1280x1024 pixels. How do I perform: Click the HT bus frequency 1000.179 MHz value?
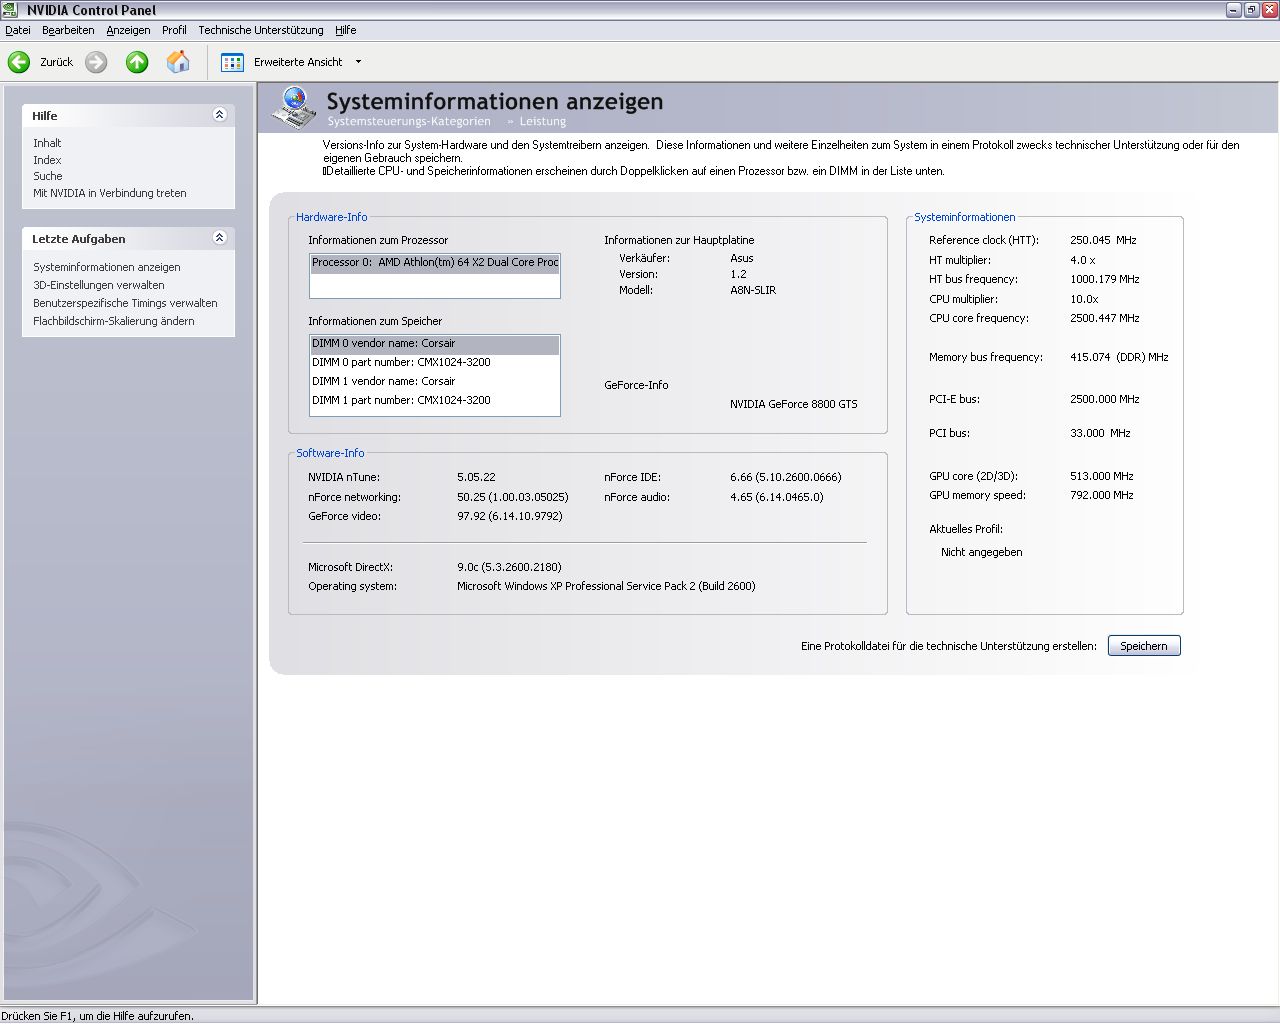click(x=1104, y=279)
